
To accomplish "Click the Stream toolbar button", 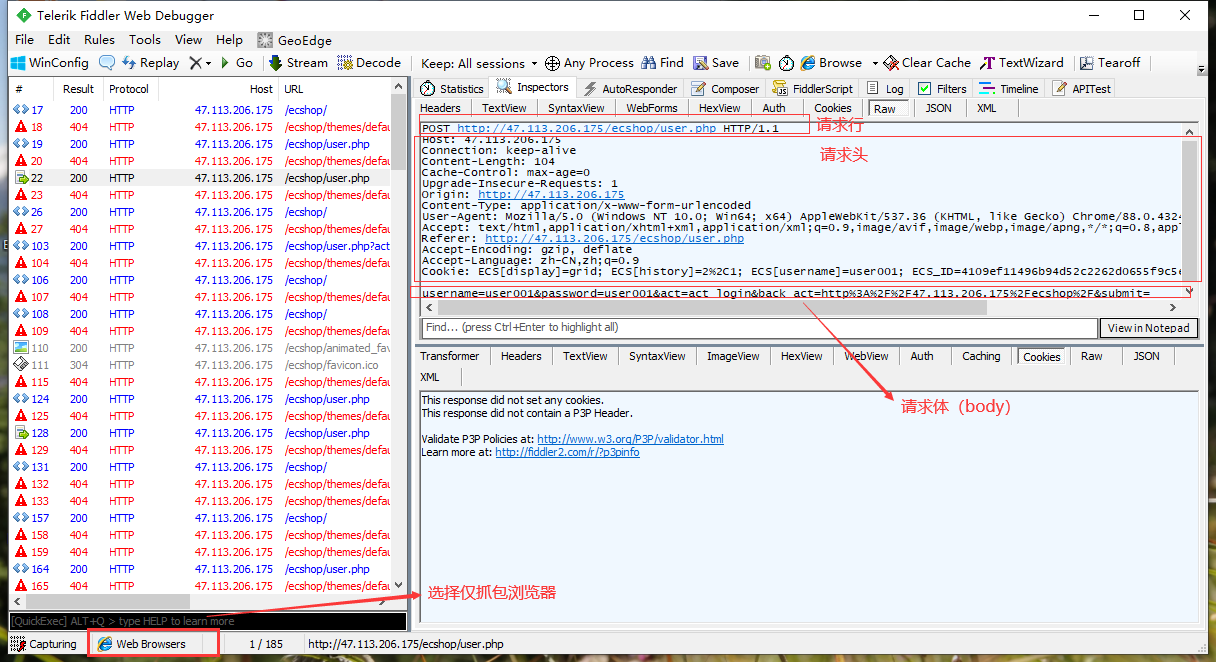I will click(x=298, y=63).
